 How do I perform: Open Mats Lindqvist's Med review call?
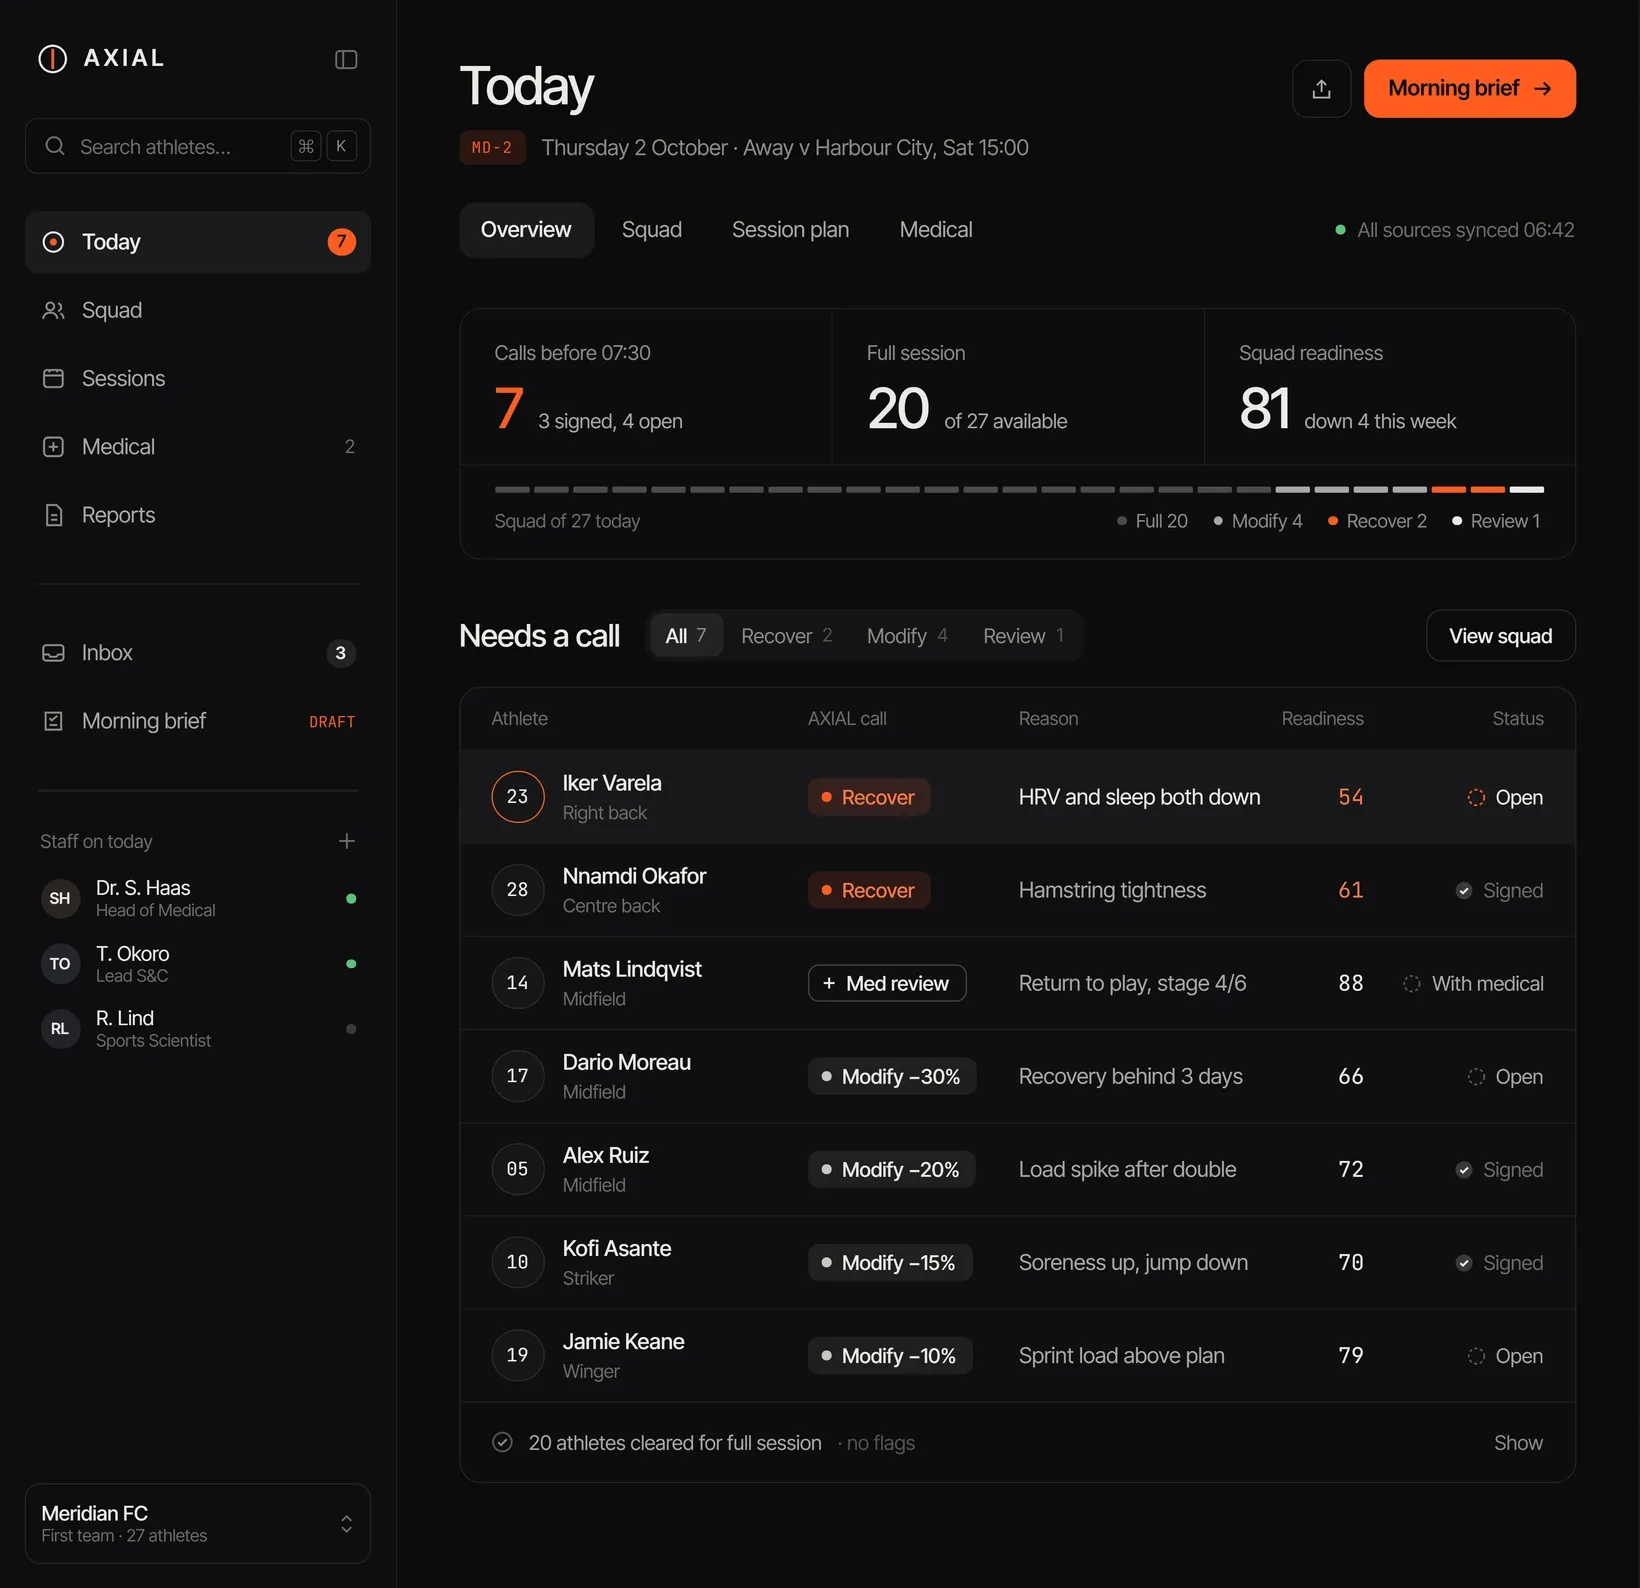(x=887, y=983)
